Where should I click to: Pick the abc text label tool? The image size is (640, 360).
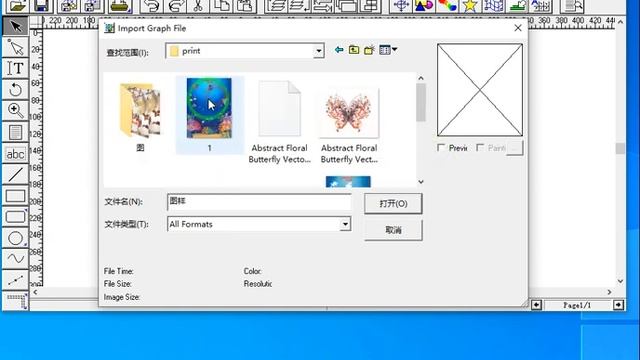[16, 154]
